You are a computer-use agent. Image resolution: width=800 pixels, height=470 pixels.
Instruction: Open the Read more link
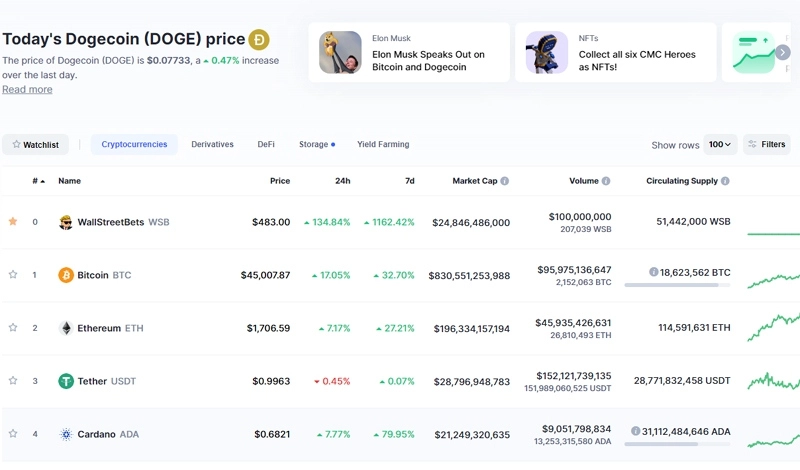27,90
